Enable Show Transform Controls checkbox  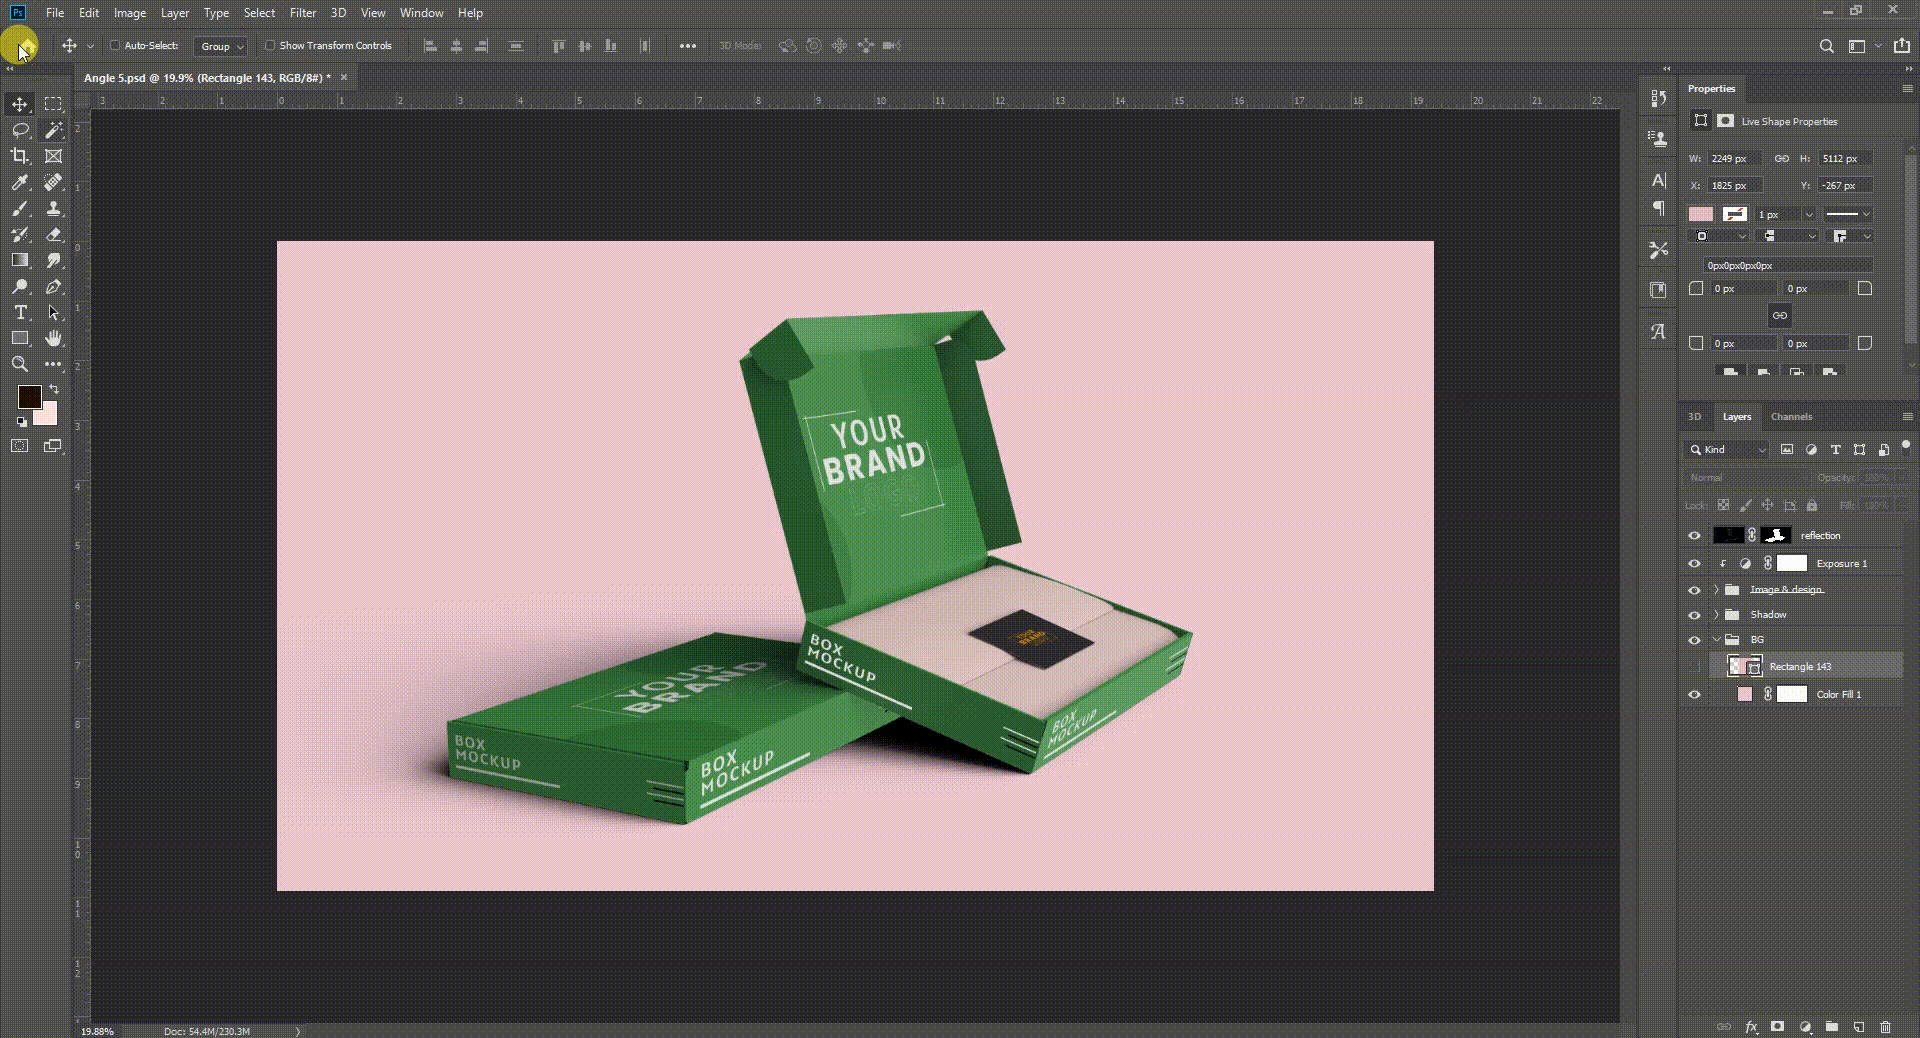pyautogui.click(x=270, y=46)
